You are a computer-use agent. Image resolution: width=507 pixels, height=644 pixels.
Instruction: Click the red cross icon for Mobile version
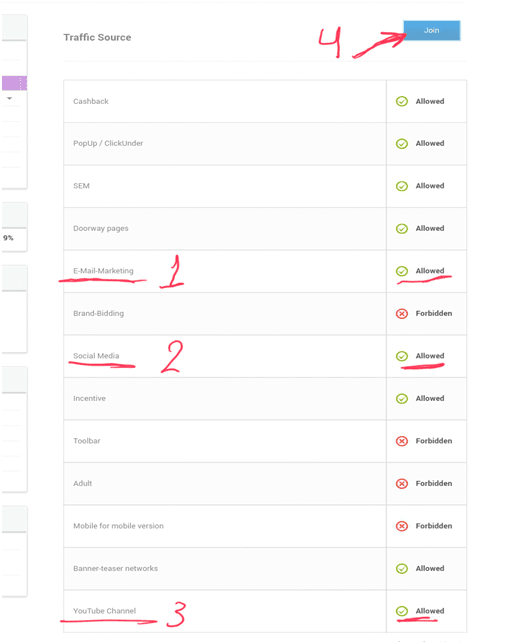pyautogui.click(x=402, y=526)
